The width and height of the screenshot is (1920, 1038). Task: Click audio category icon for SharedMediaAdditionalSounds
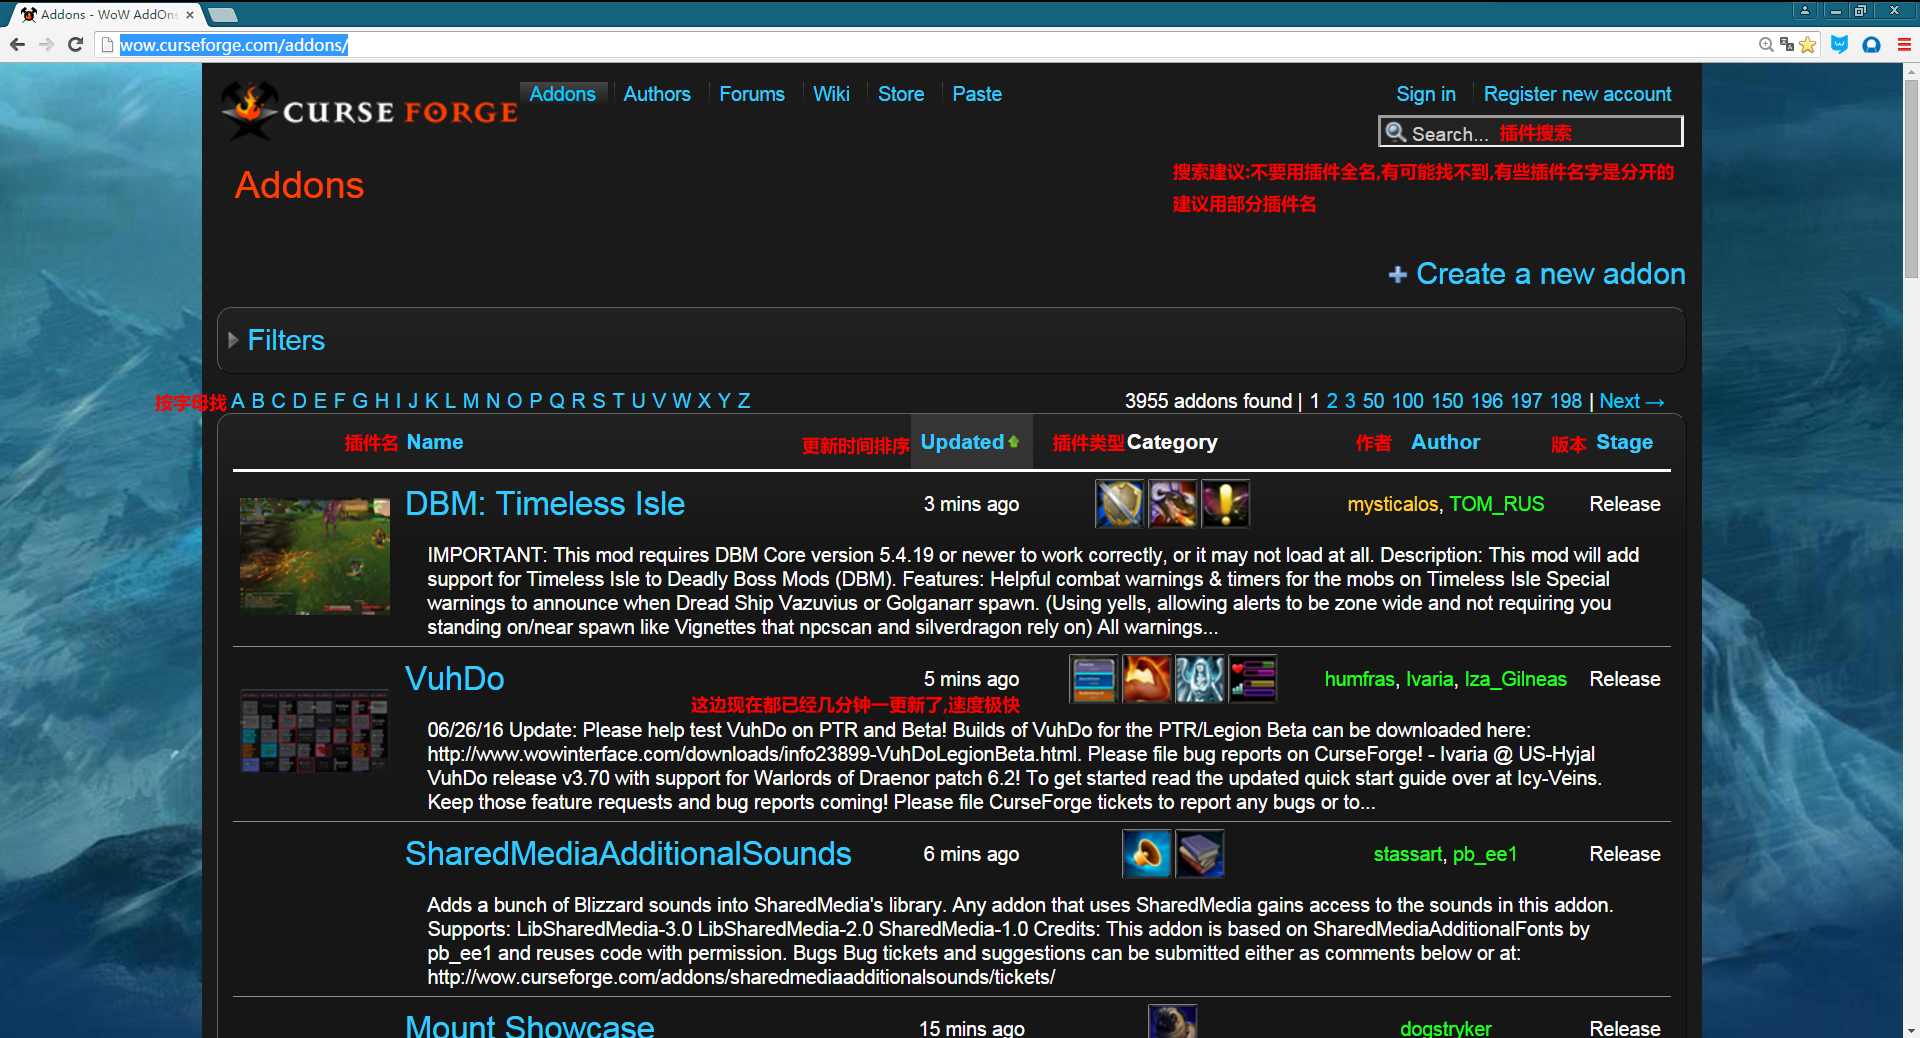point(1146,853)
